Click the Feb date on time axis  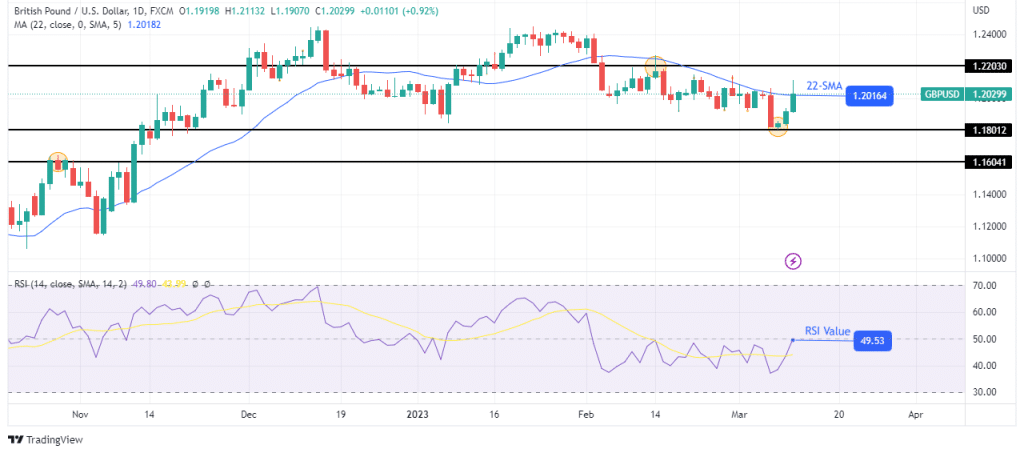point(586,414)
